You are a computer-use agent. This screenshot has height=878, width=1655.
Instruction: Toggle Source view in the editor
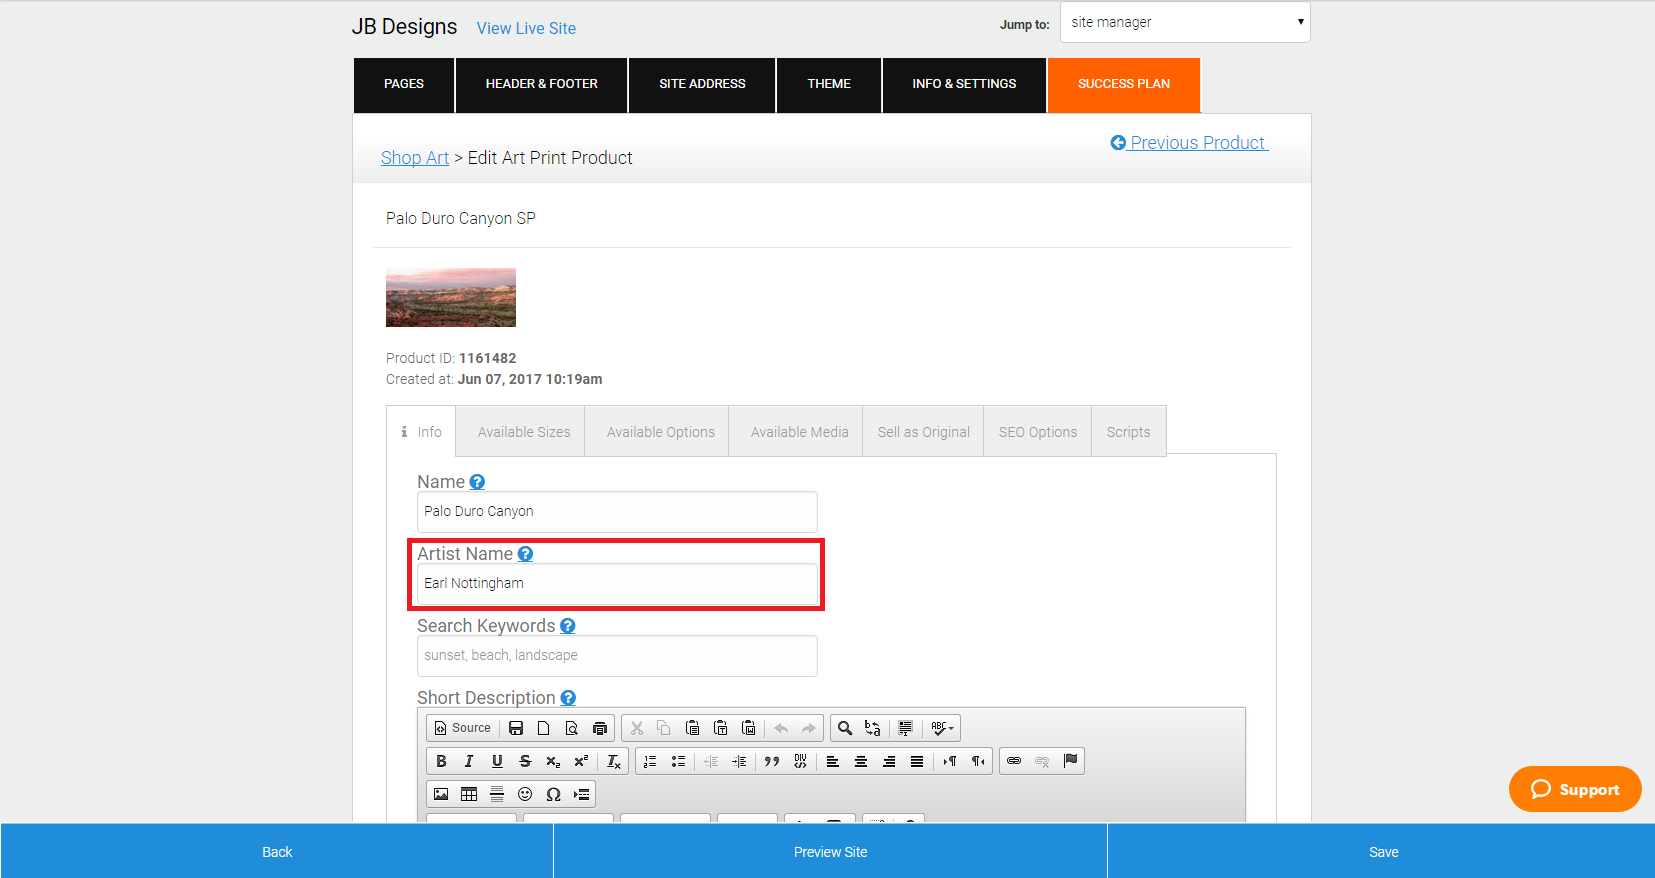click(462, 728)
